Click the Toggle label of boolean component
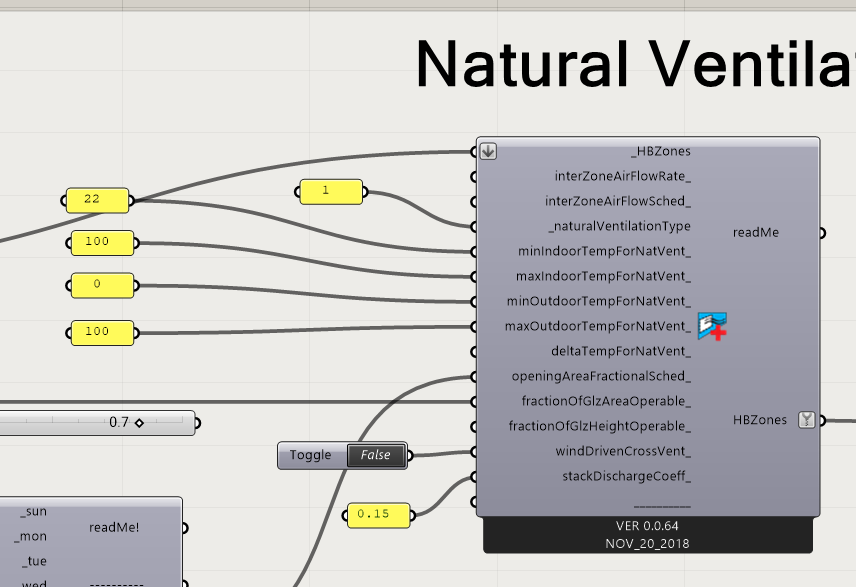 point(311,455)
